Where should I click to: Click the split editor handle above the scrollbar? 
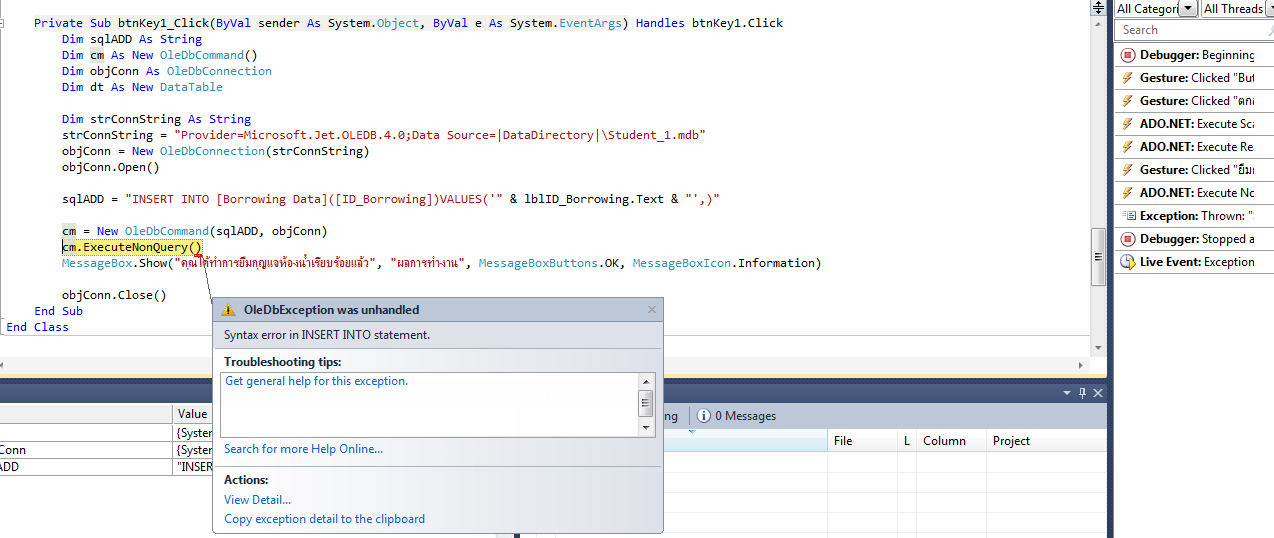pos(1098,7)
